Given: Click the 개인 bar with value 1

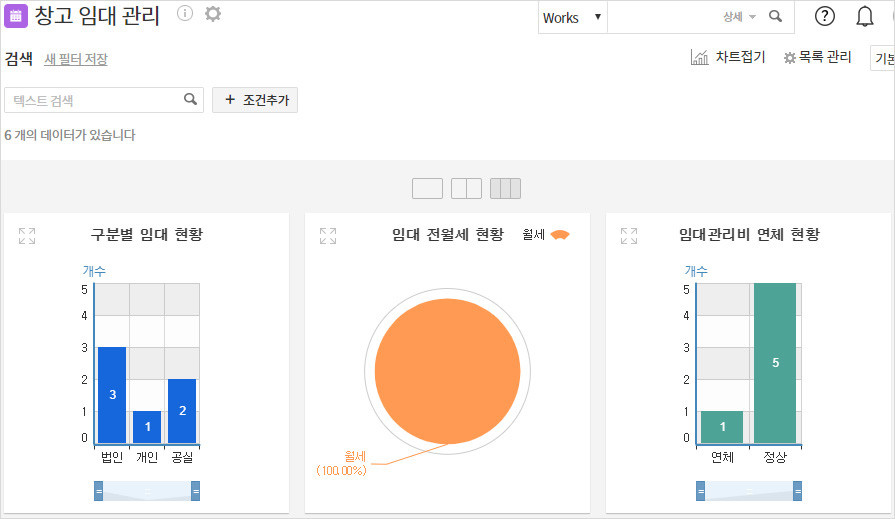Looking at the screenshot, I should tap(147, 427).
